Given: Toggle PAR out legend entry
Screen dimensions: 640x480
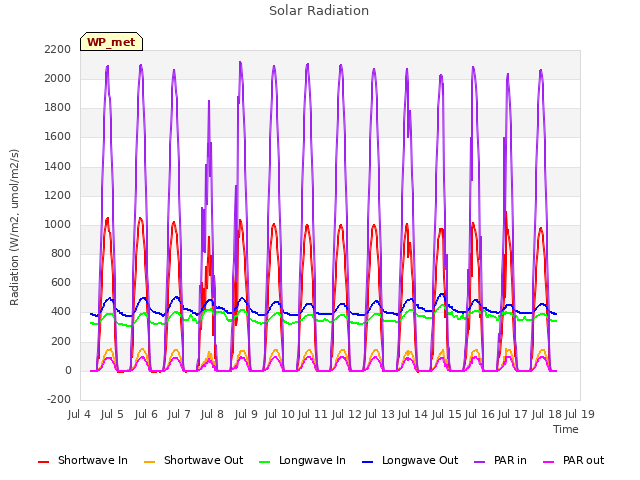Looking at the screenshot, I should pos(573,460).
